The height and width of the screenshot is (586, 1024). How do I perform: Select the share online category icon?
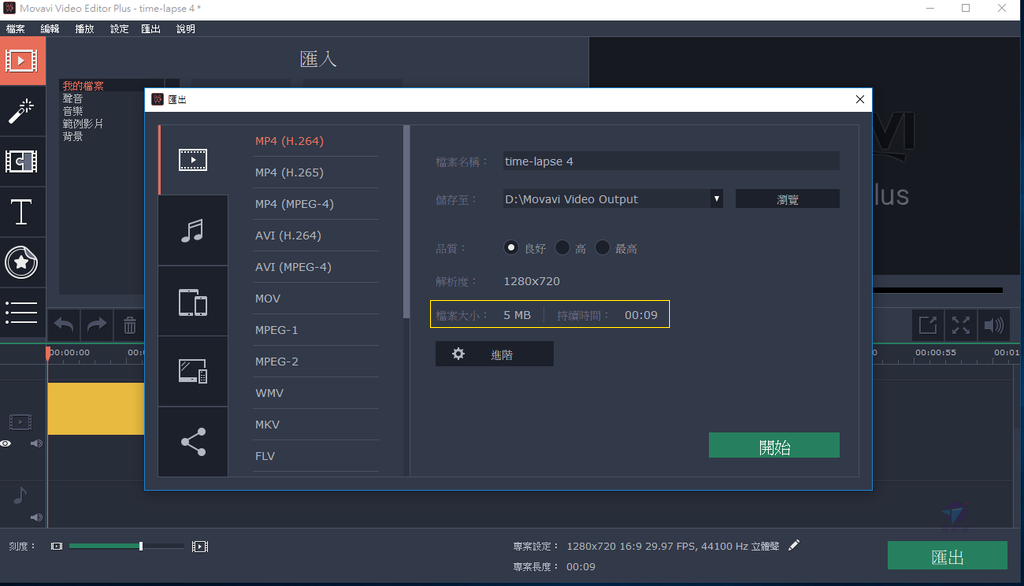pos(193,442)
